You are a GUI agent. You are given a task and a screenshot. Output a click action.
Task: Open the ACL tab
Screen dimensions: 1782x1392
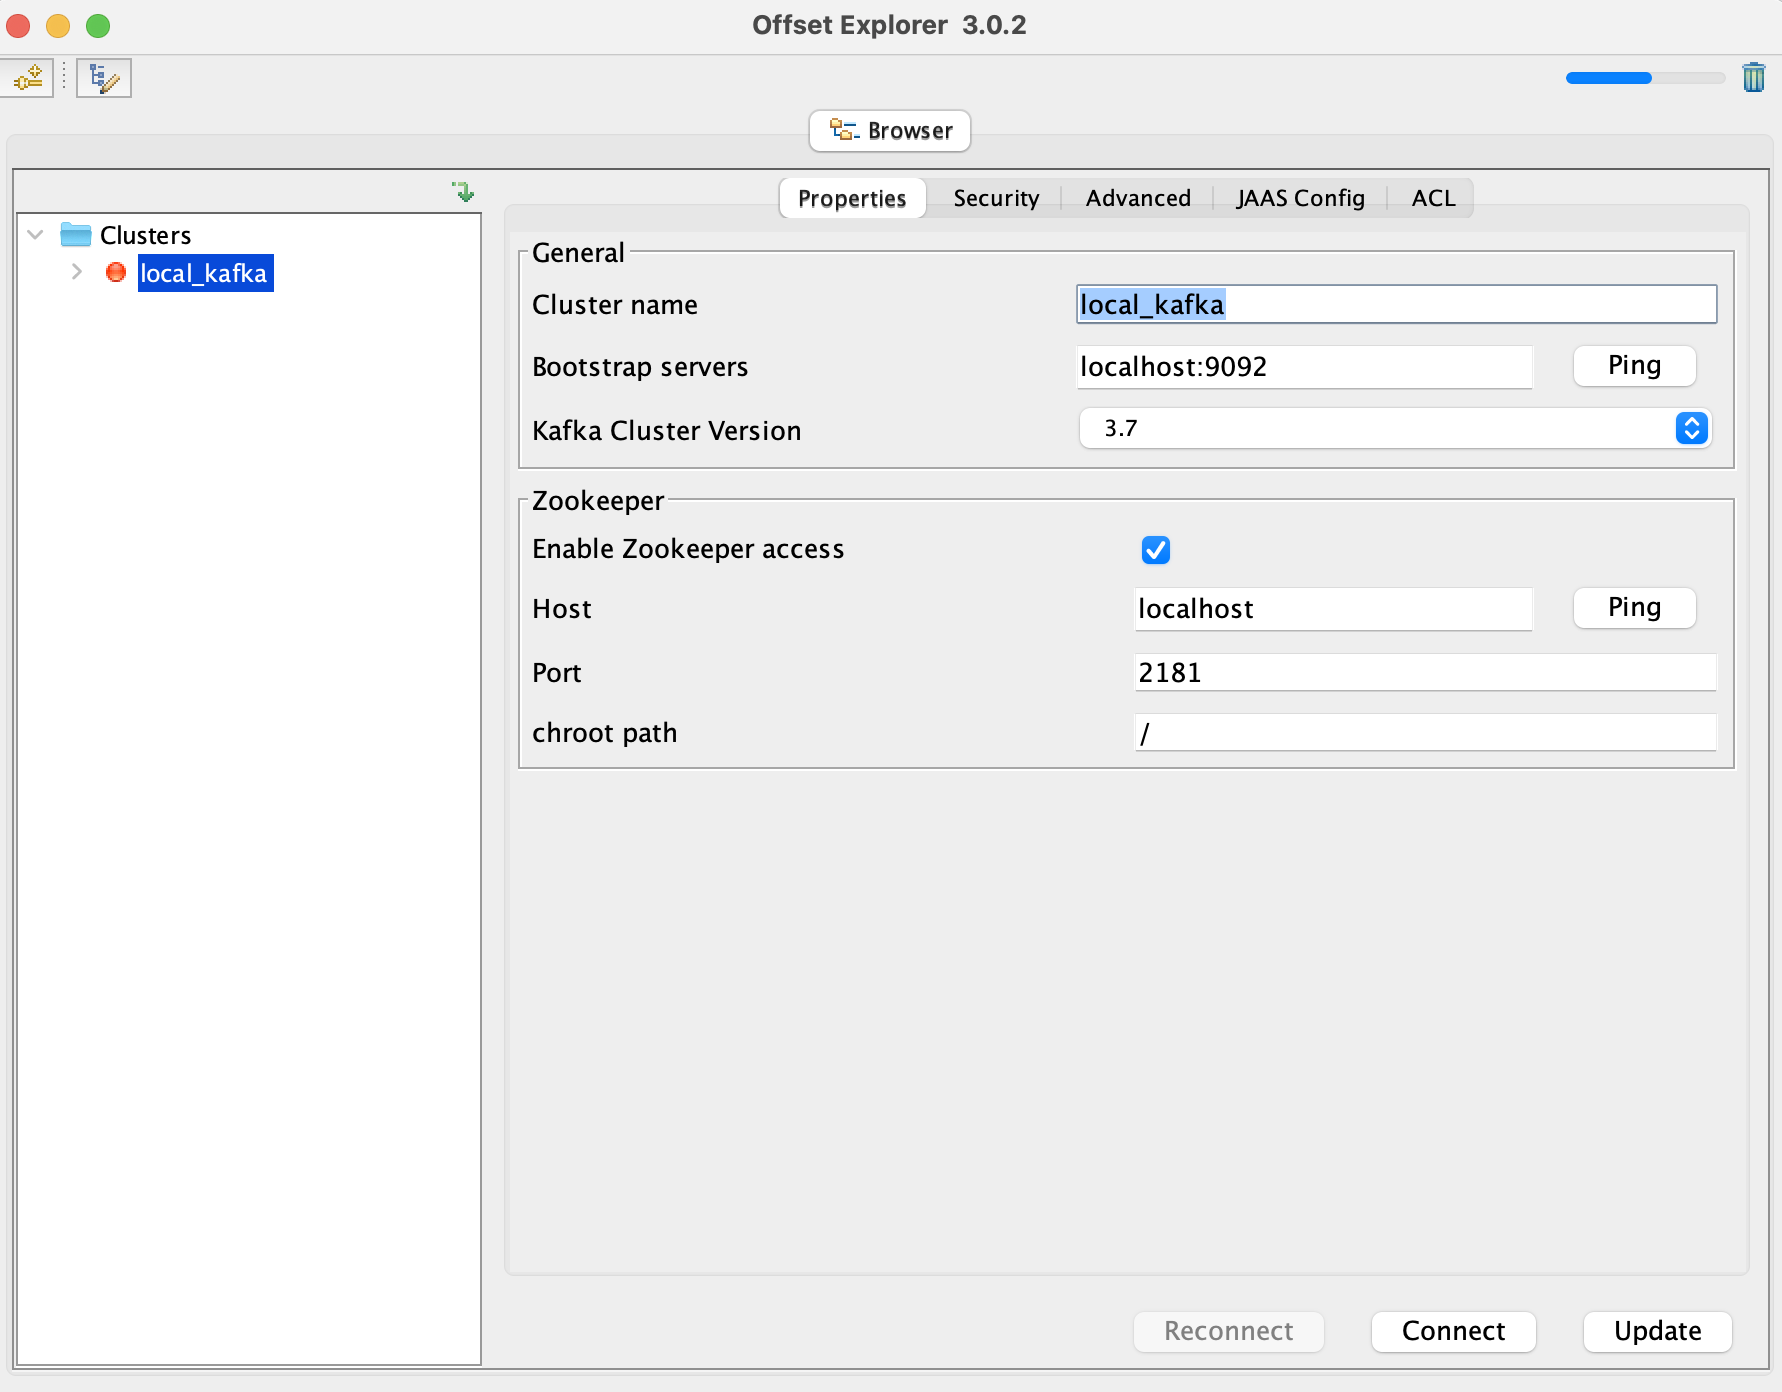coord(1433,198)
